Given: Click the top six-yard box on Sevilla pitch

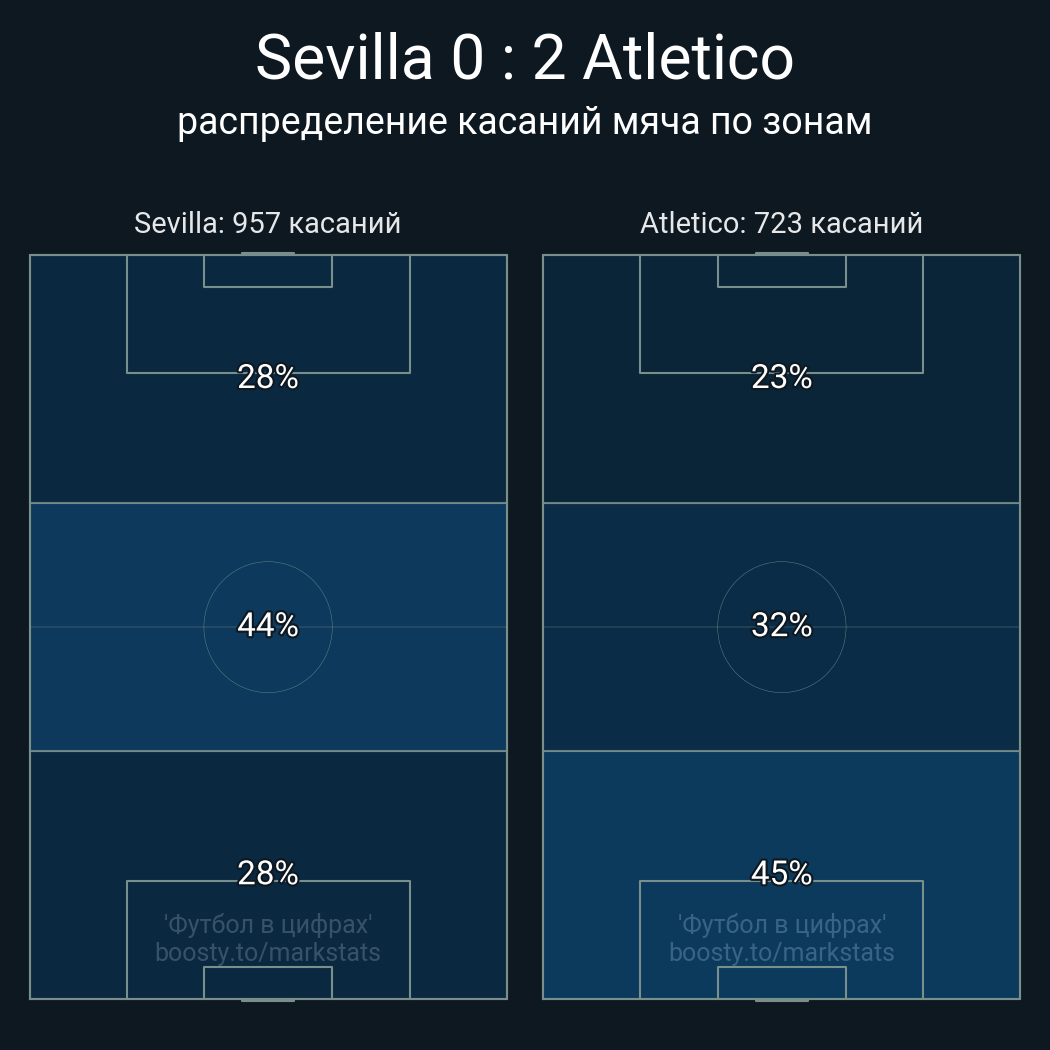Looking at the screenshot, I should (x=267, y=271).
